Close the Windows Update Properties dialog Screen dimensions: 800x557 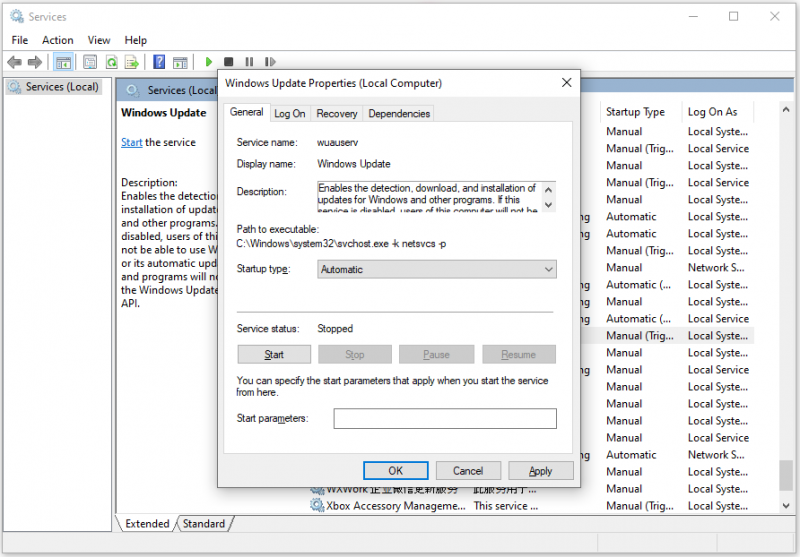click(566, 83)
